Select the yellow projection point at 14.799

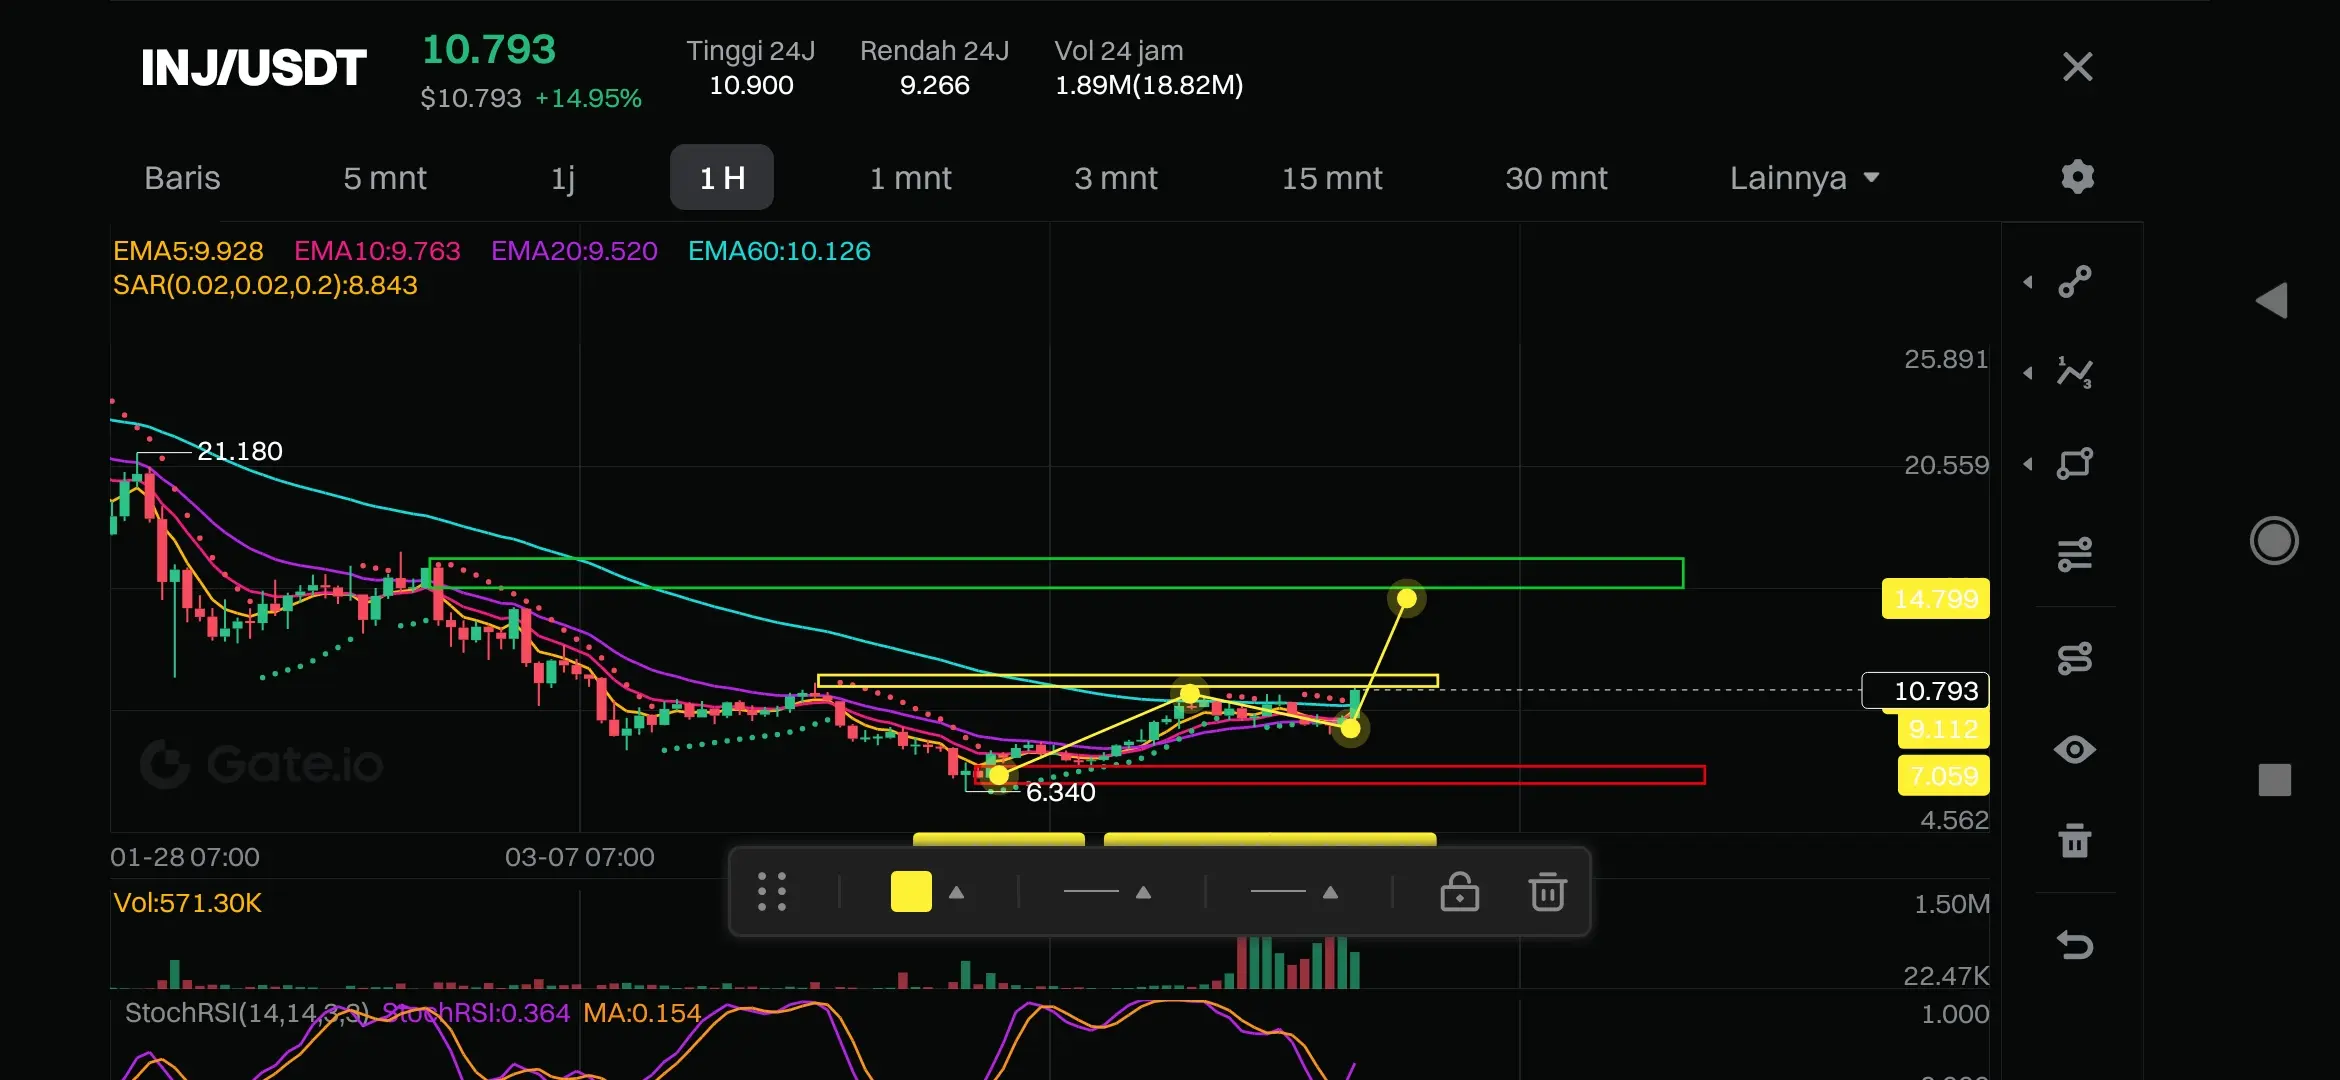coord(1406,598)
